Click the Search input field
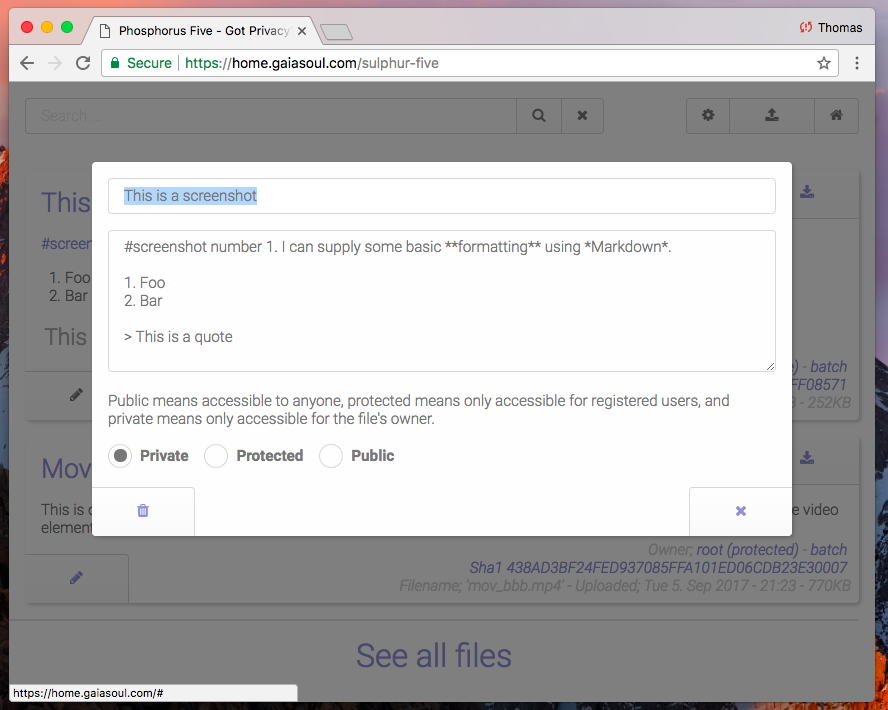 271,116
